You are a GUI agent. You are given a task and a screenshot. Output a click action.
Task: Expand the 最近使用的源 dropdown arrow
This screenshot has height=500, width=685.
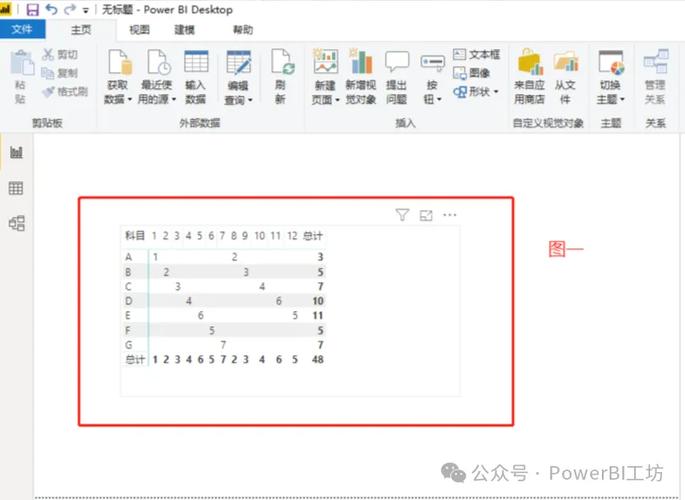coord(174,100)
